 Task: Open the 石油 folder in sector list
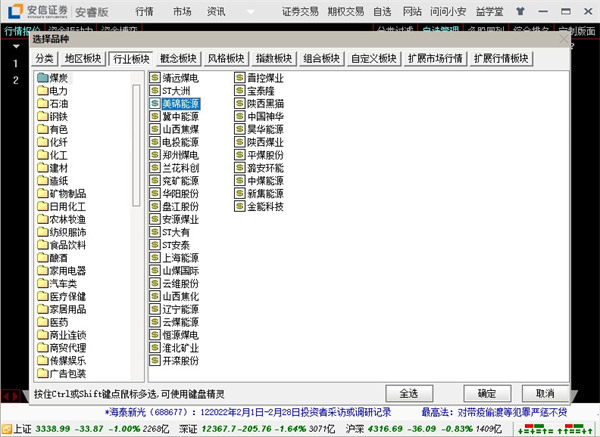pos(58,103)
